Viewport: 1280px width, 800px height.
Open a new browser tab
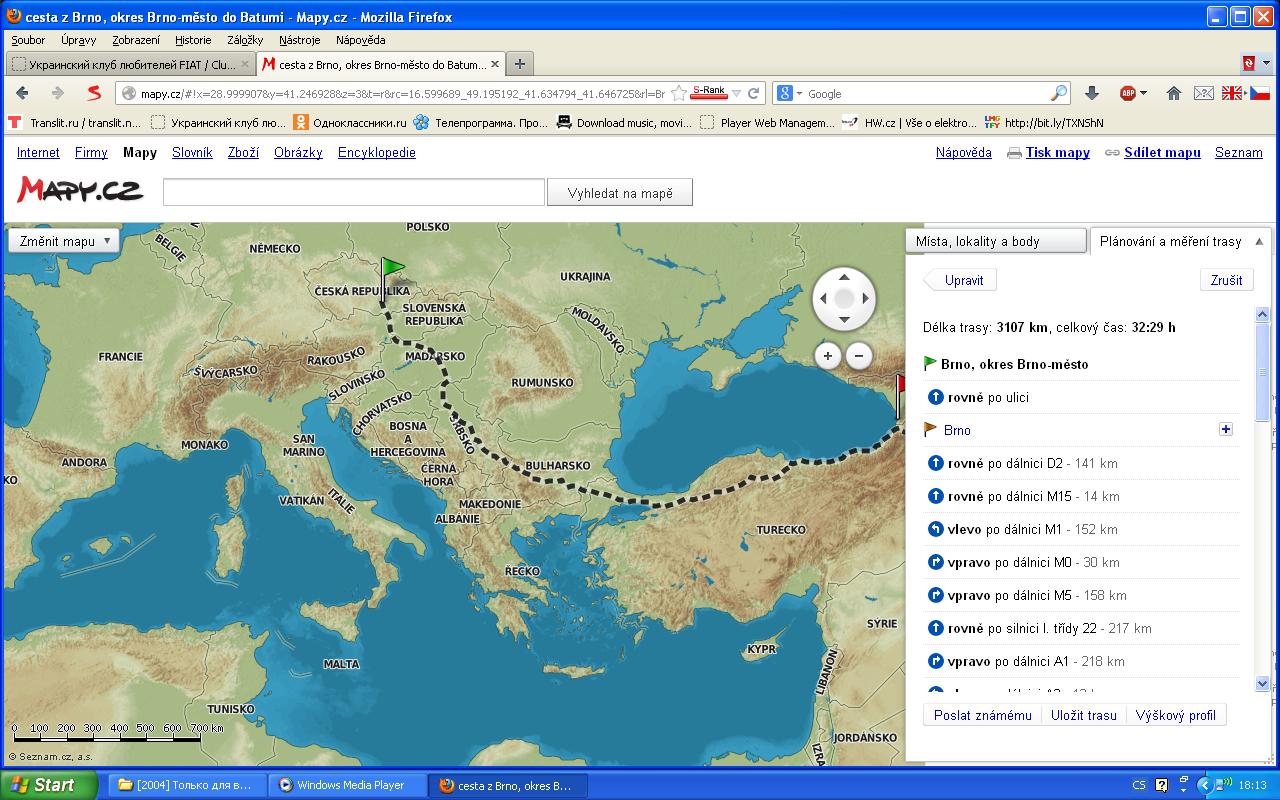tap(519, 64)
